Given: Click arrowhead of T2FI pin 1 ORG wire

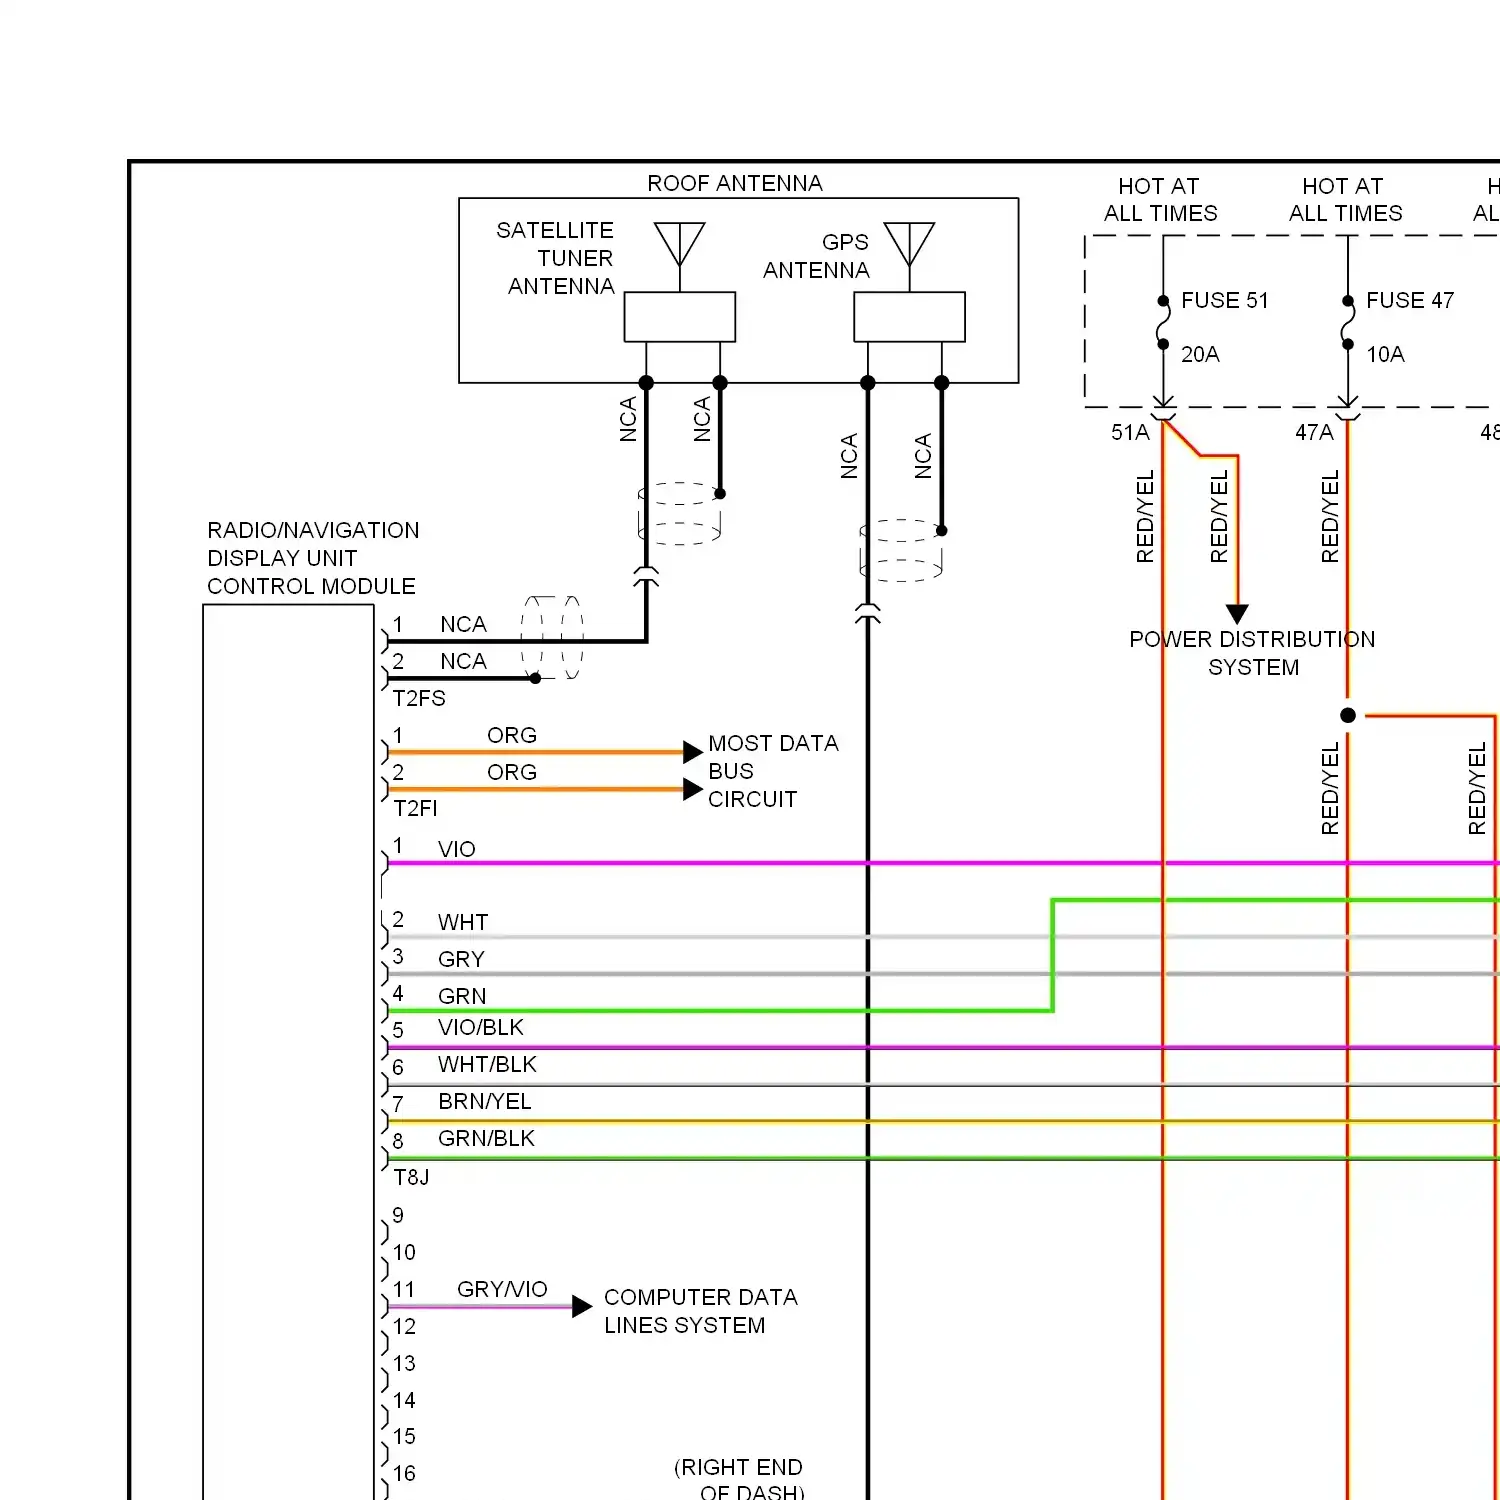Looking at the screenshot, I should click(692, 752).
